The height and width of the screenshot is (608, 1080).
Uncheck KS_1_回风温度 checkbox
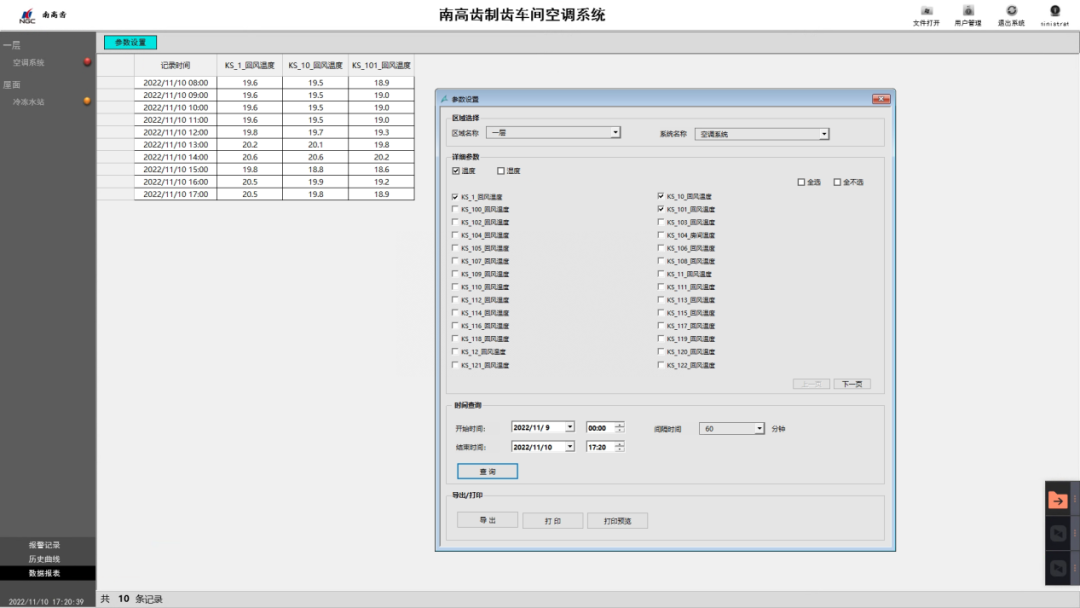[x=455, y=197]
